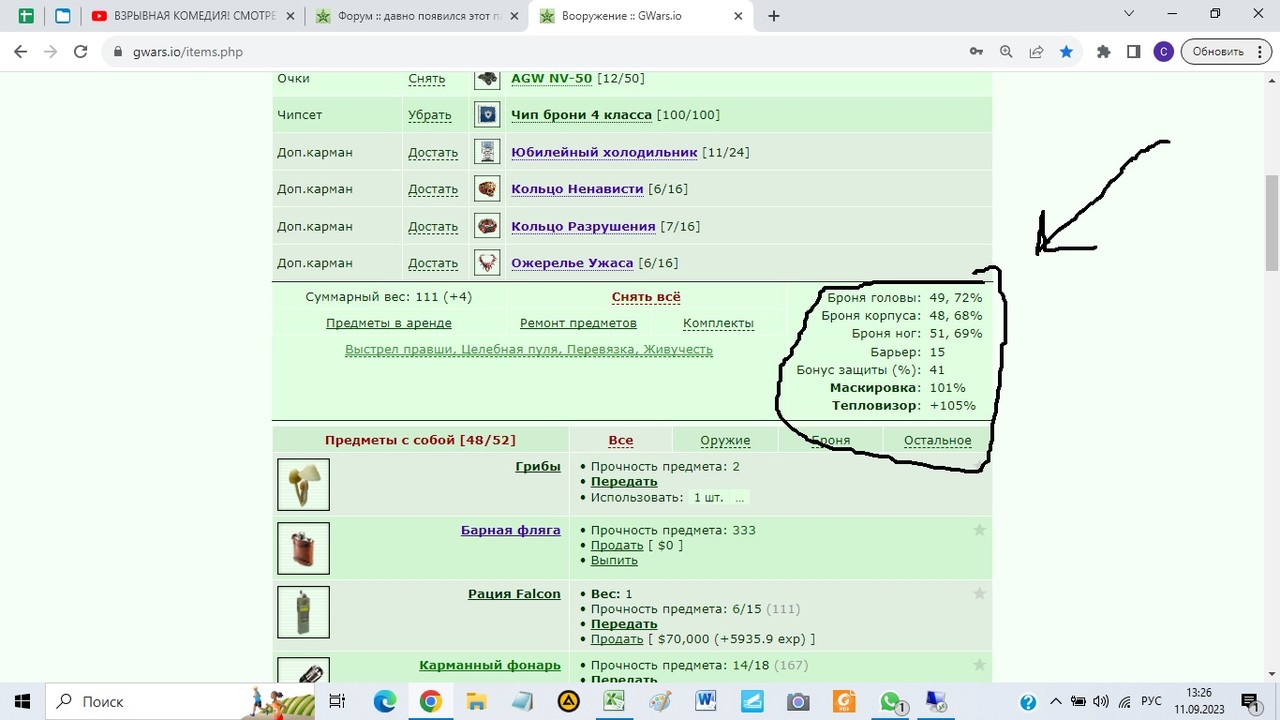
Task: Open a new browser tab
Action: [773, 16]
